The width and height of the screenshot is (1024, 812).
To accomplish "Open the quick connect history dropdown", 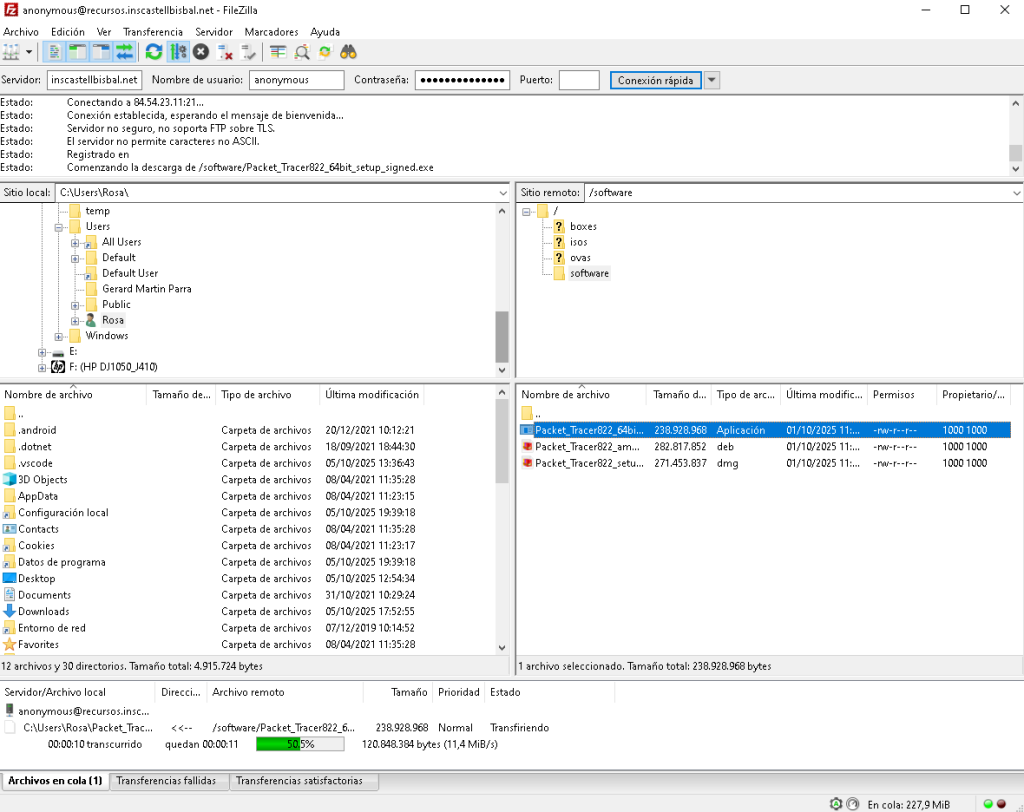I will (712, 80).
